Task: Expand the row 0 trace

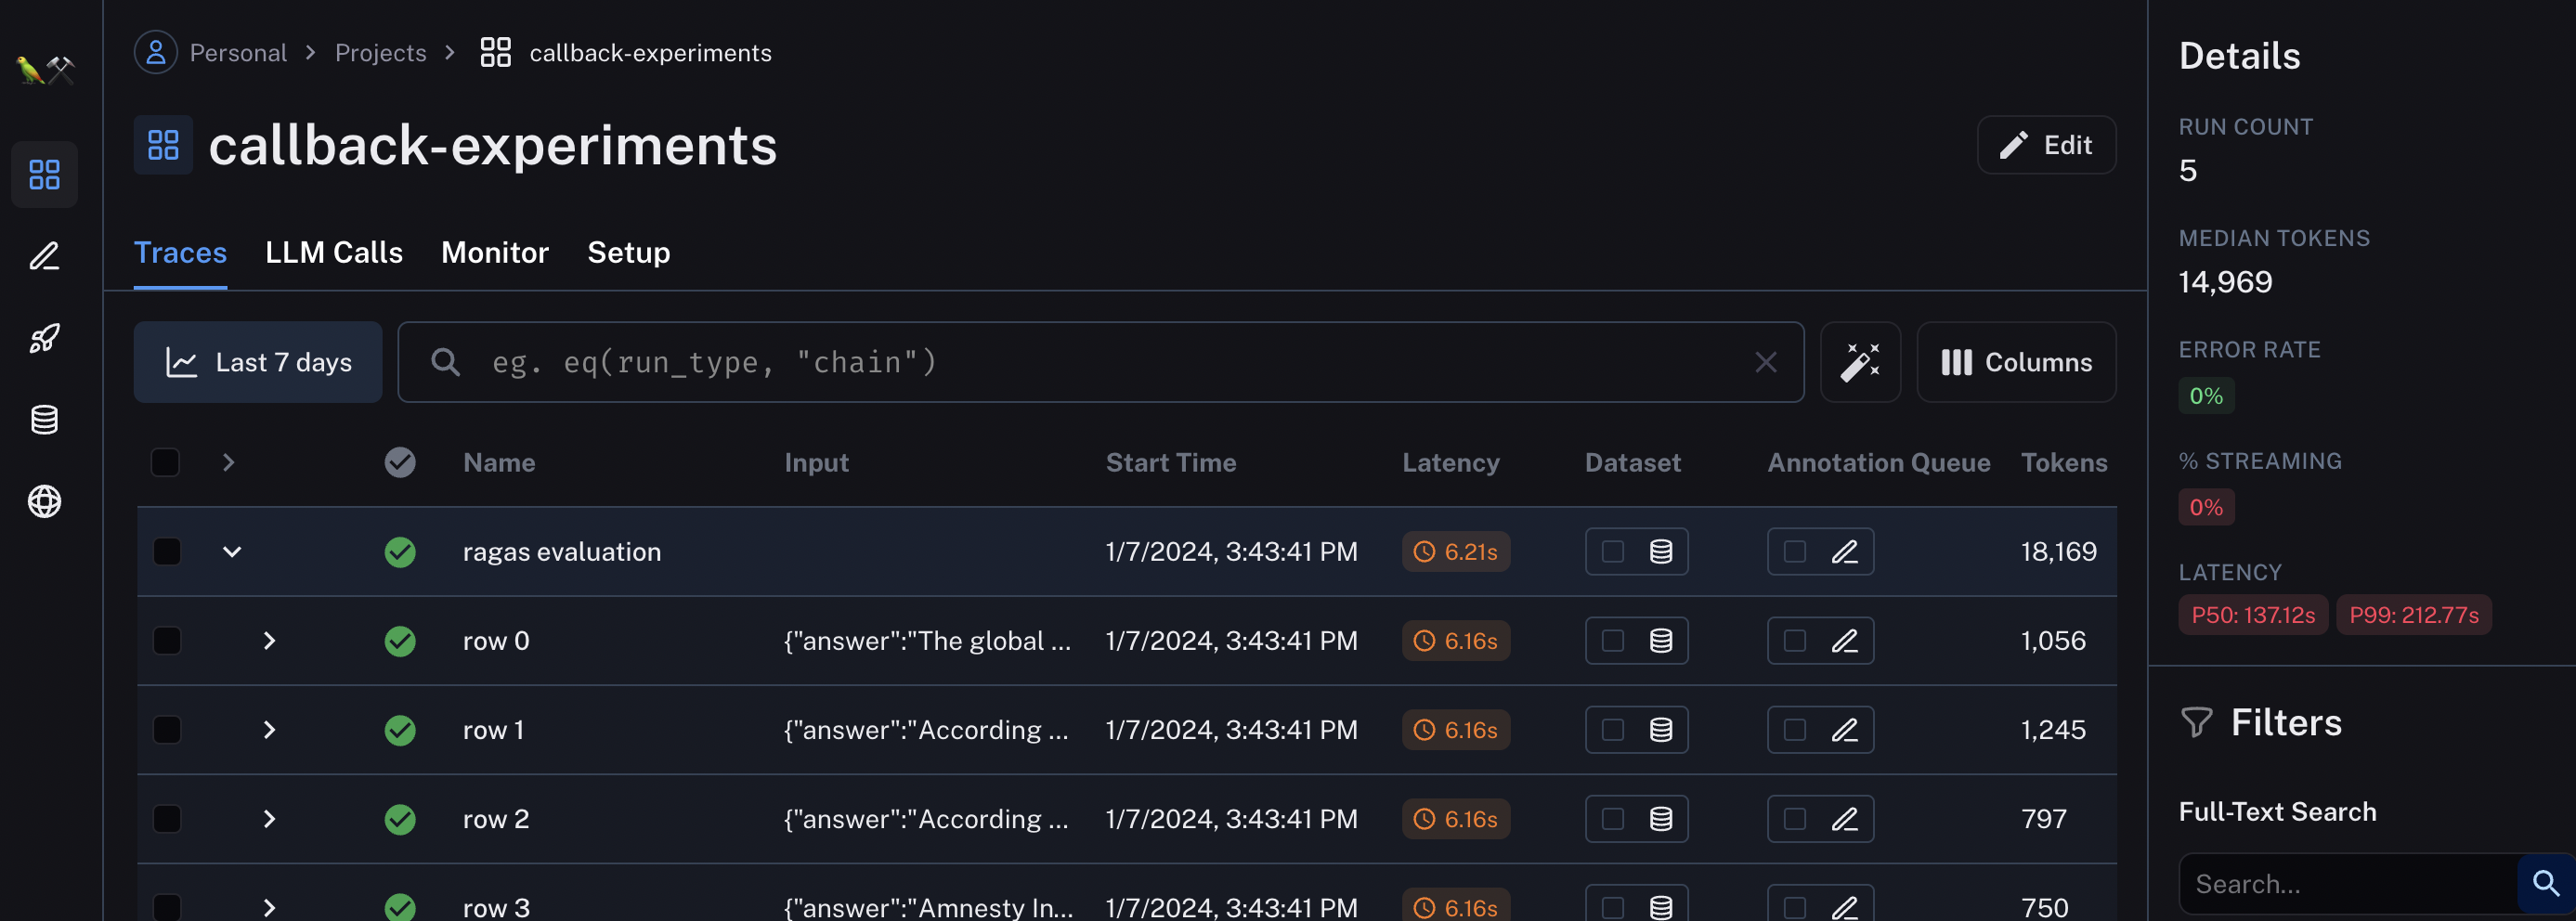Action: (x=268, y=641)
